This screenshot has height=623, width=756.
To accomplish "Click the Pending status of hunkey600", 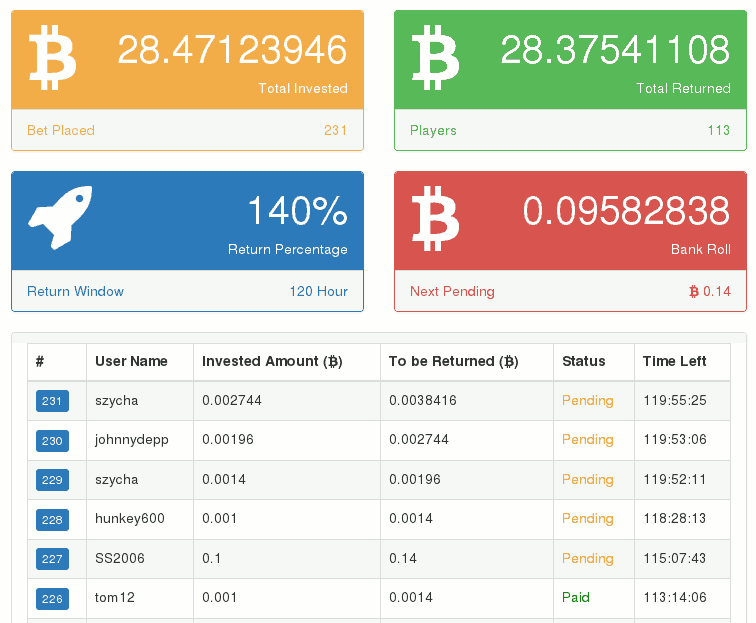I will (588, 519).
